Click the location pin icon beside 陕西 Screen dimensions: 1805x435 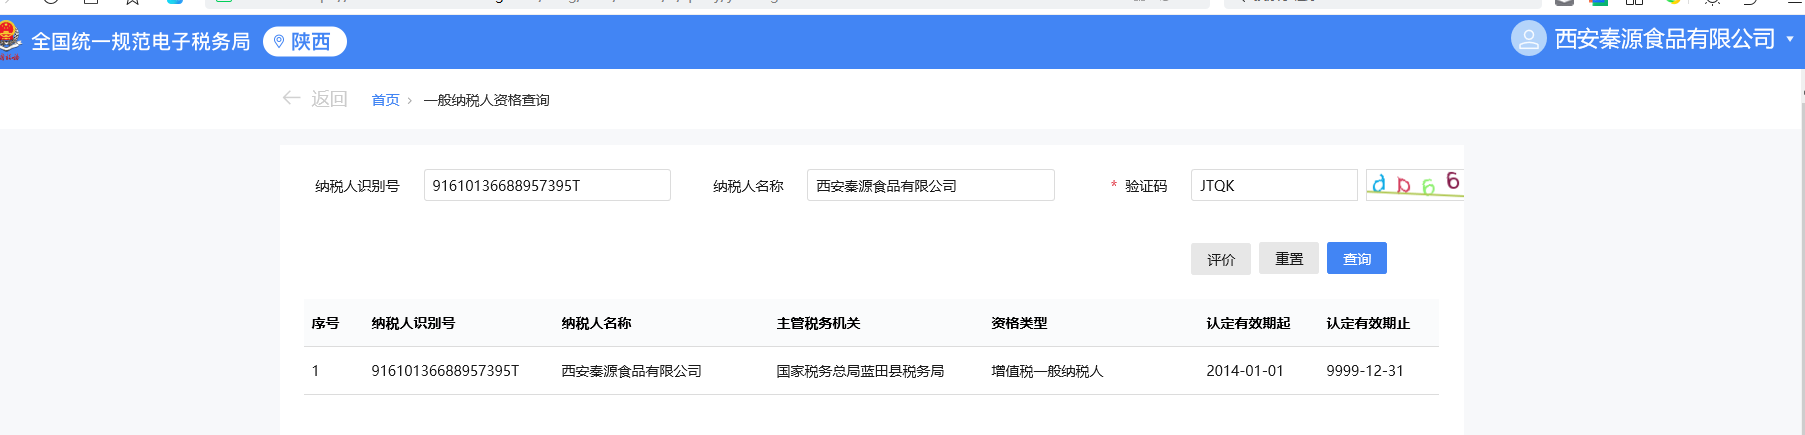coord(279,41)
